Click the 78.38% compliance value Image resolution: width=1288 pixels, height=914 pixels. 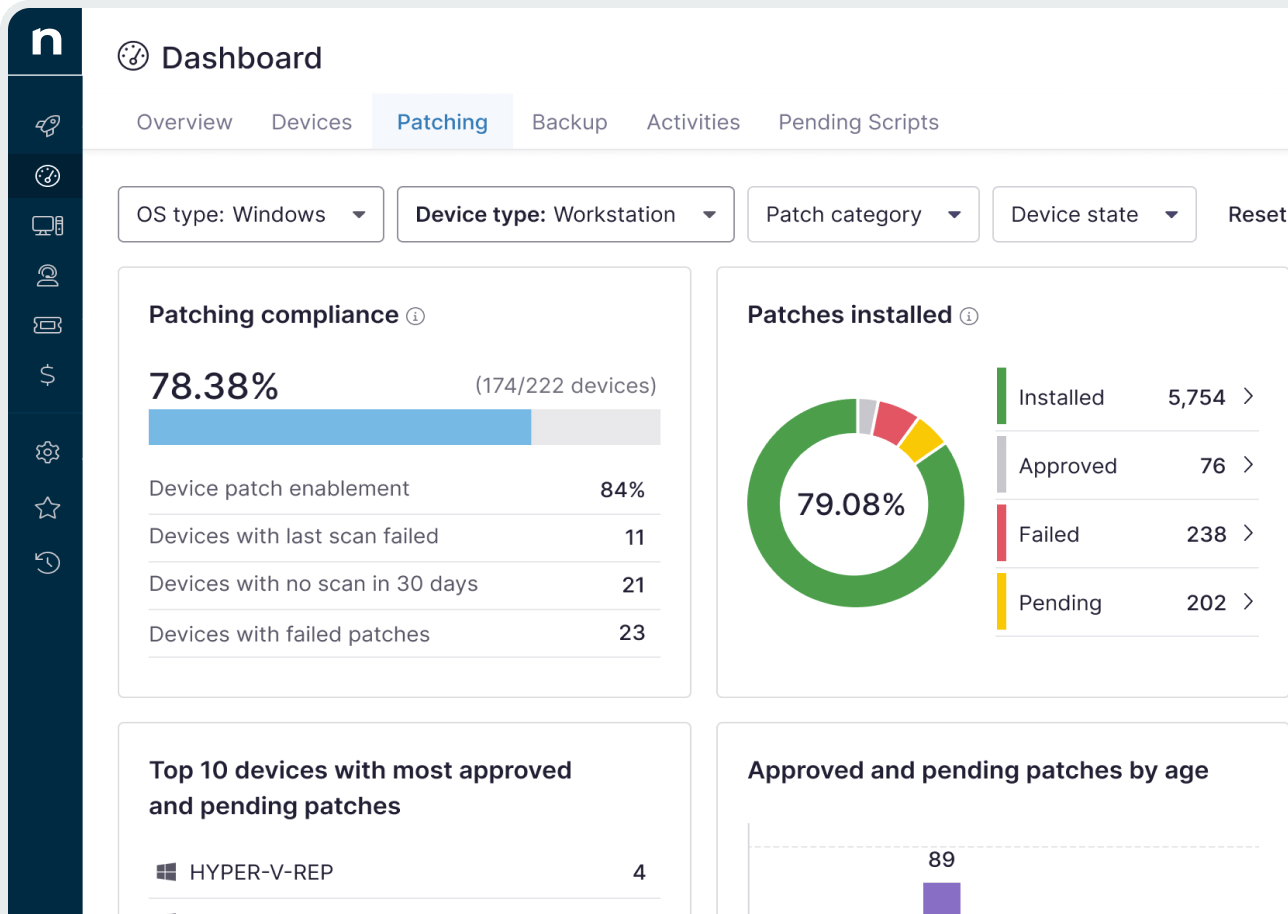tap(214, 385)
